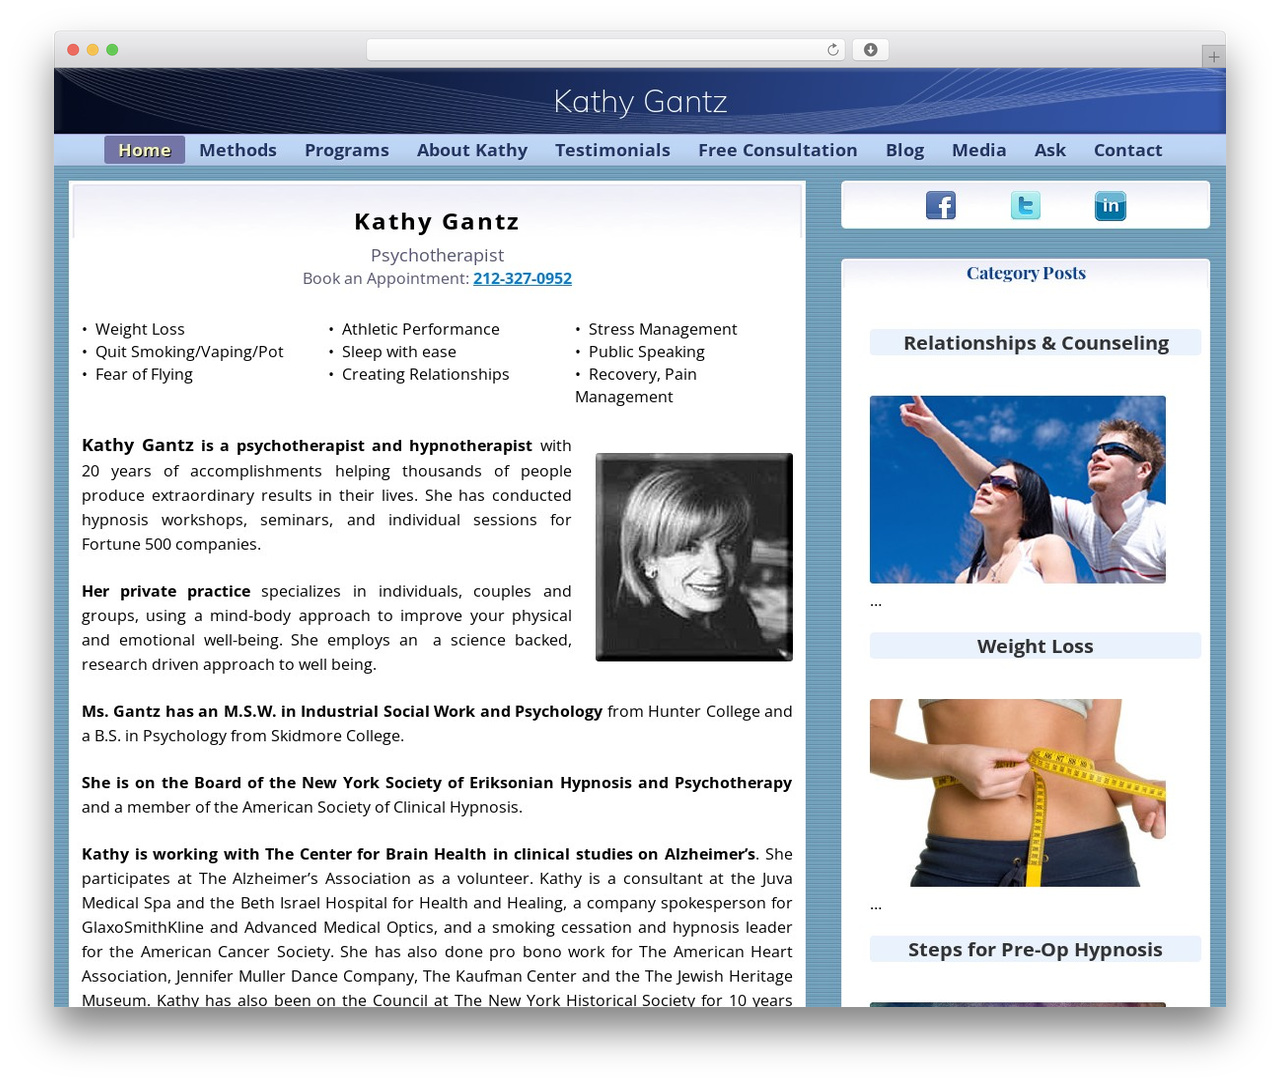Open the Blog menu item
The height and width of the screenshot is (1084, 1280).
tap(905, 150)
